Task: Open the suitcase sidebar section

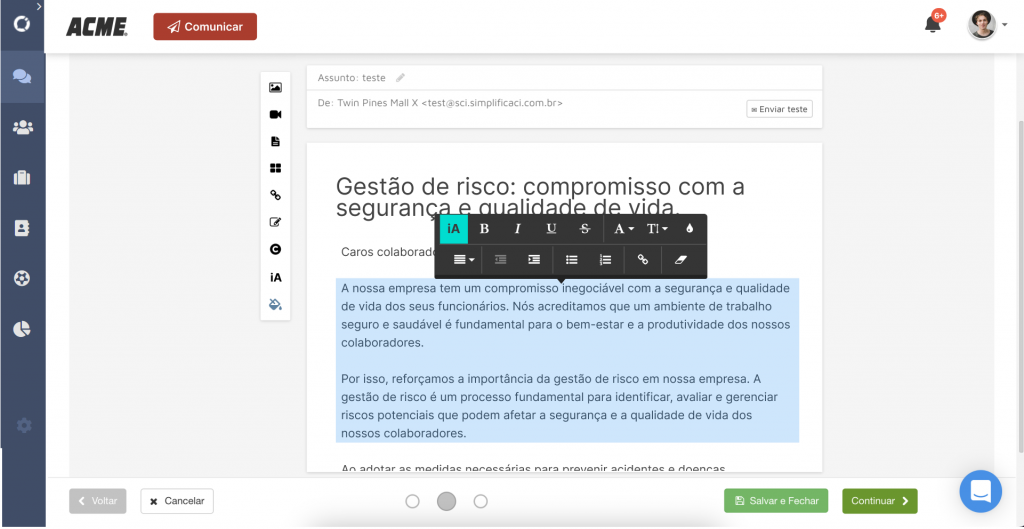Action: coord(22,178)
